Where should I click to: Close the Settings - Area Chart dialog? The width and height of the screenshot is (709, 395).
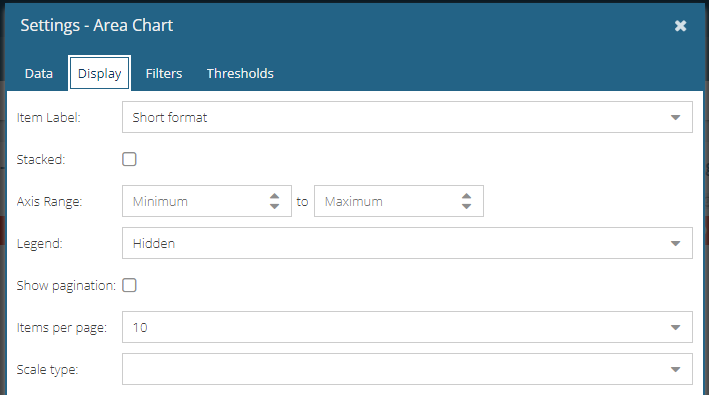(680, 26)
